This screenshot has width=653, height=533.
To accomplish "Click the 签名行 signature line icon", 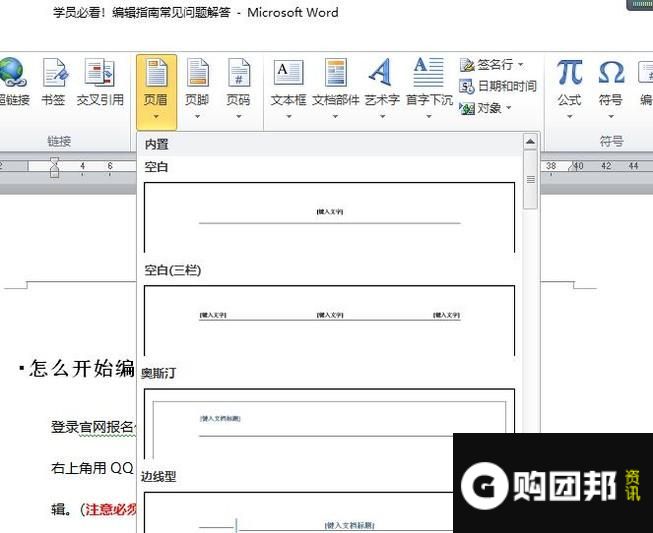I will coord(466,65).
